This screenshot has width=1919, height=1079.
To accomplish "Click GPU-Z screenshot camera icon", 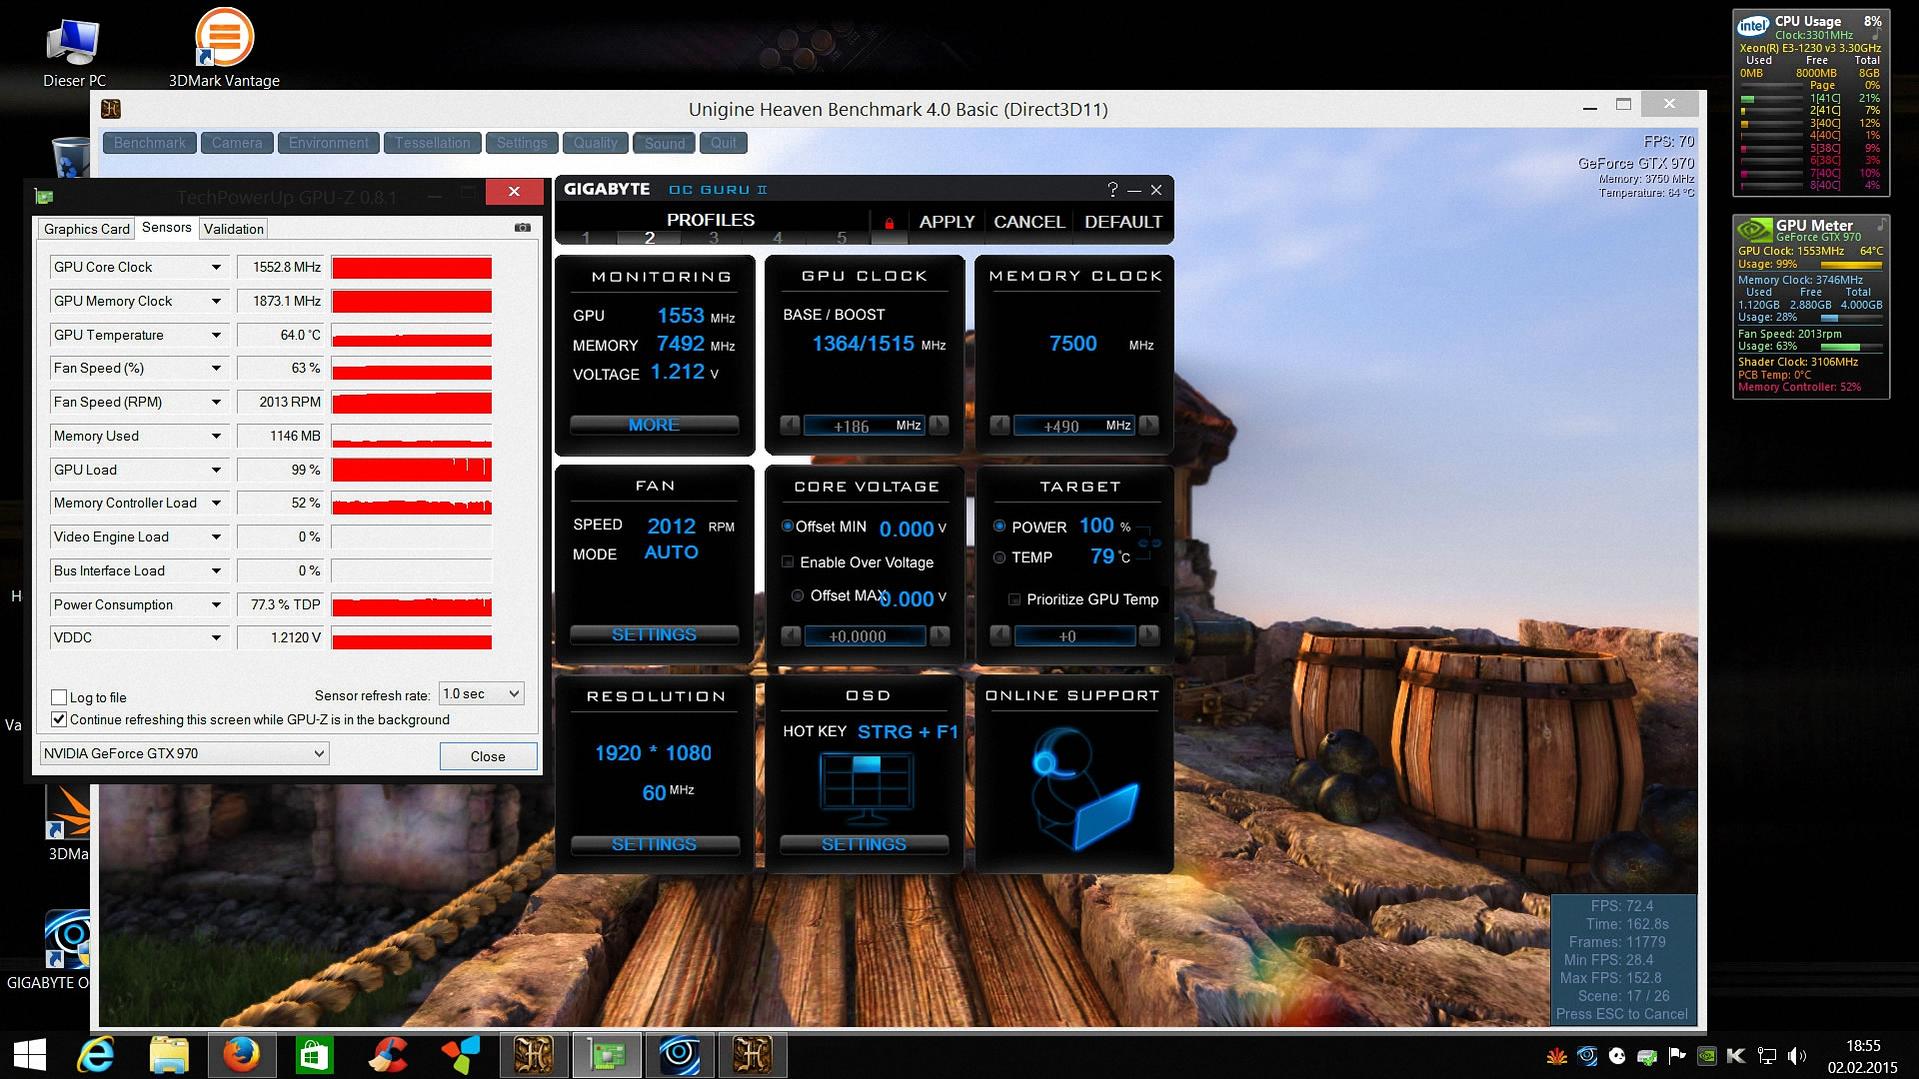I will (x=522, y=228).
